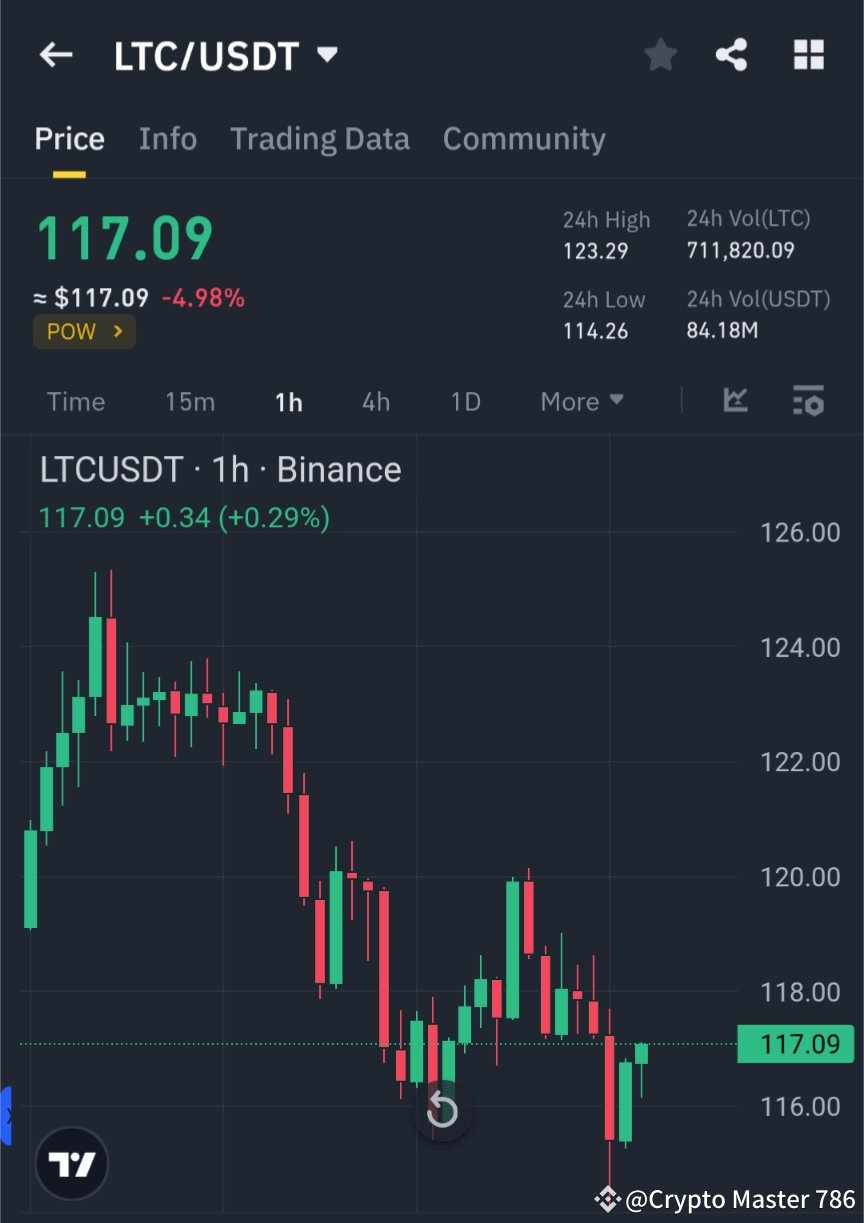Open the POW tag details

(x=84, y=331)
